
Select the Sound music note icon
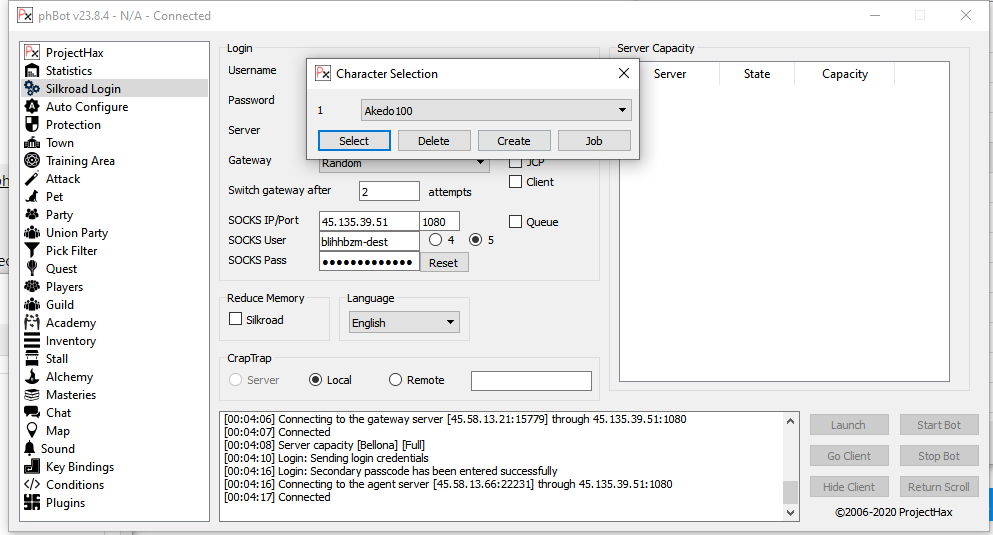pyautogui.click(x=30, y=449)
